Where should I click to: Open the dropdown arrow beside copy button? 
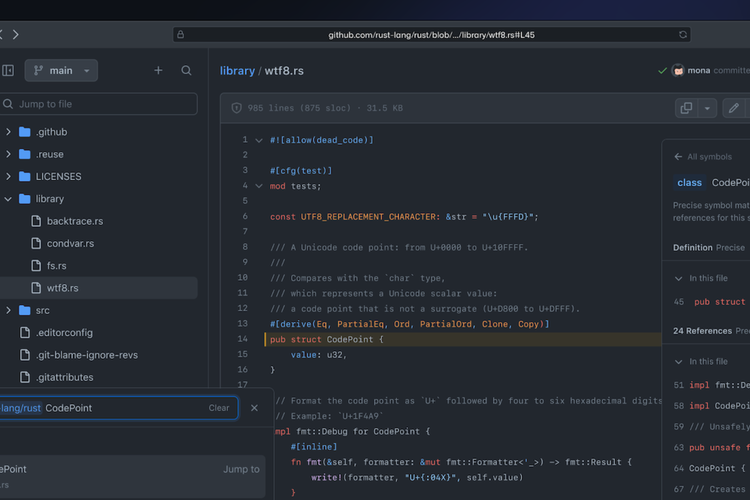708,108
